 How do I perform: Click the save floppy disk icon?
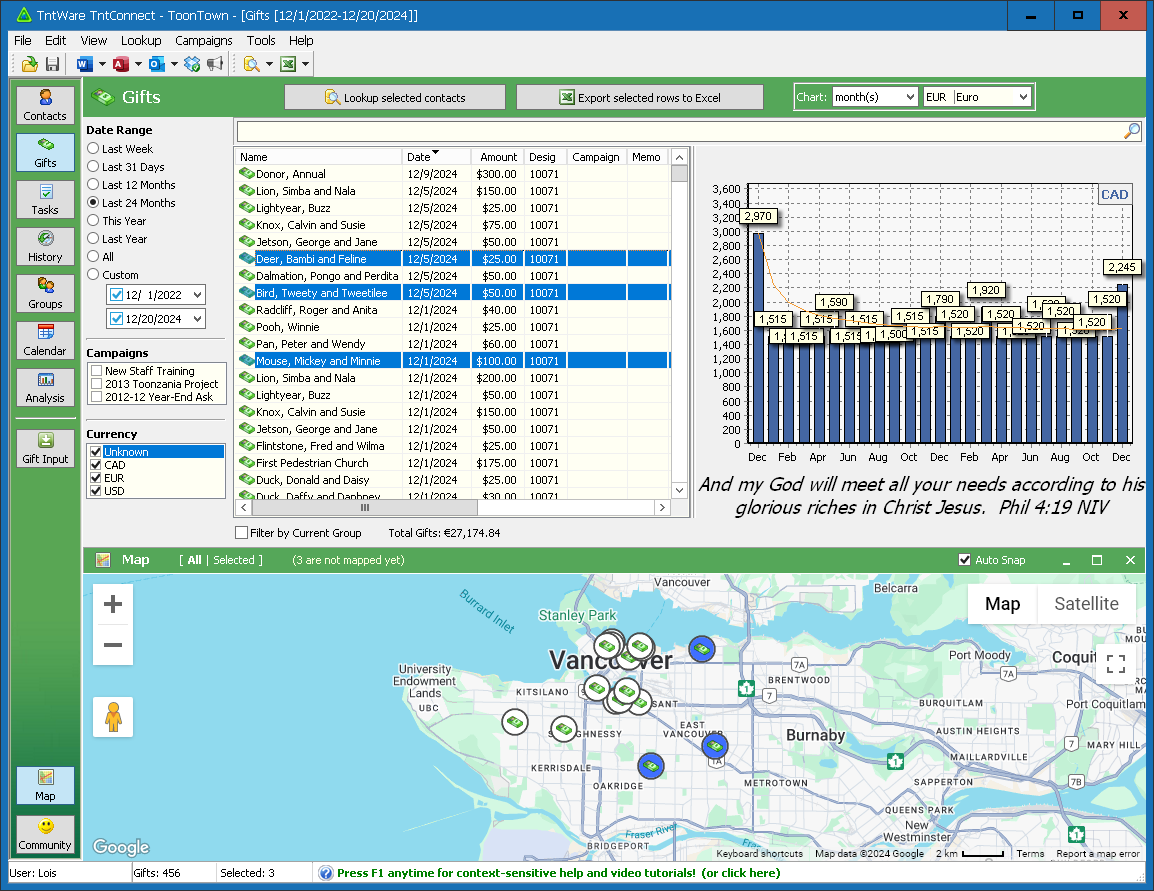tap(52, 64)
